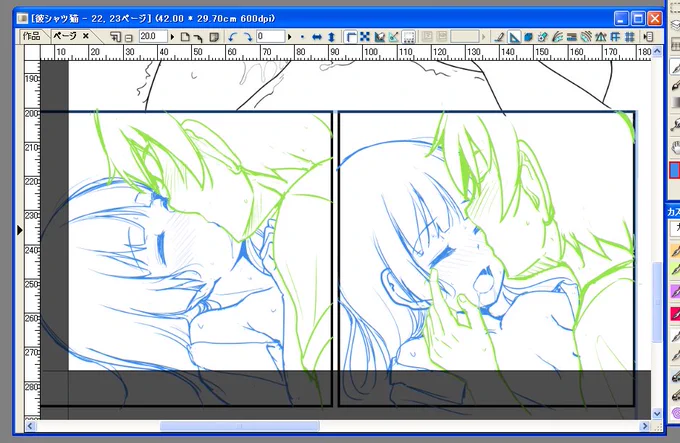This screenshot has height=443, width=680.
Task: Click the blue cube snap icon
Action: 528,37
